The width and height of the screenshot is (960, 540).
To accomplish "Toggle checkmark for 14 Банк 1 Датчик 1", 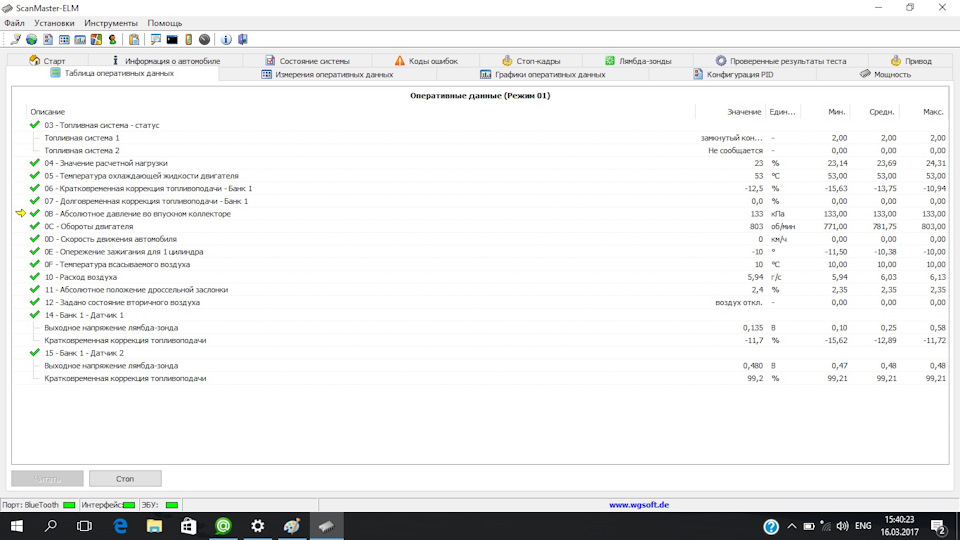I will pos(35,315).
